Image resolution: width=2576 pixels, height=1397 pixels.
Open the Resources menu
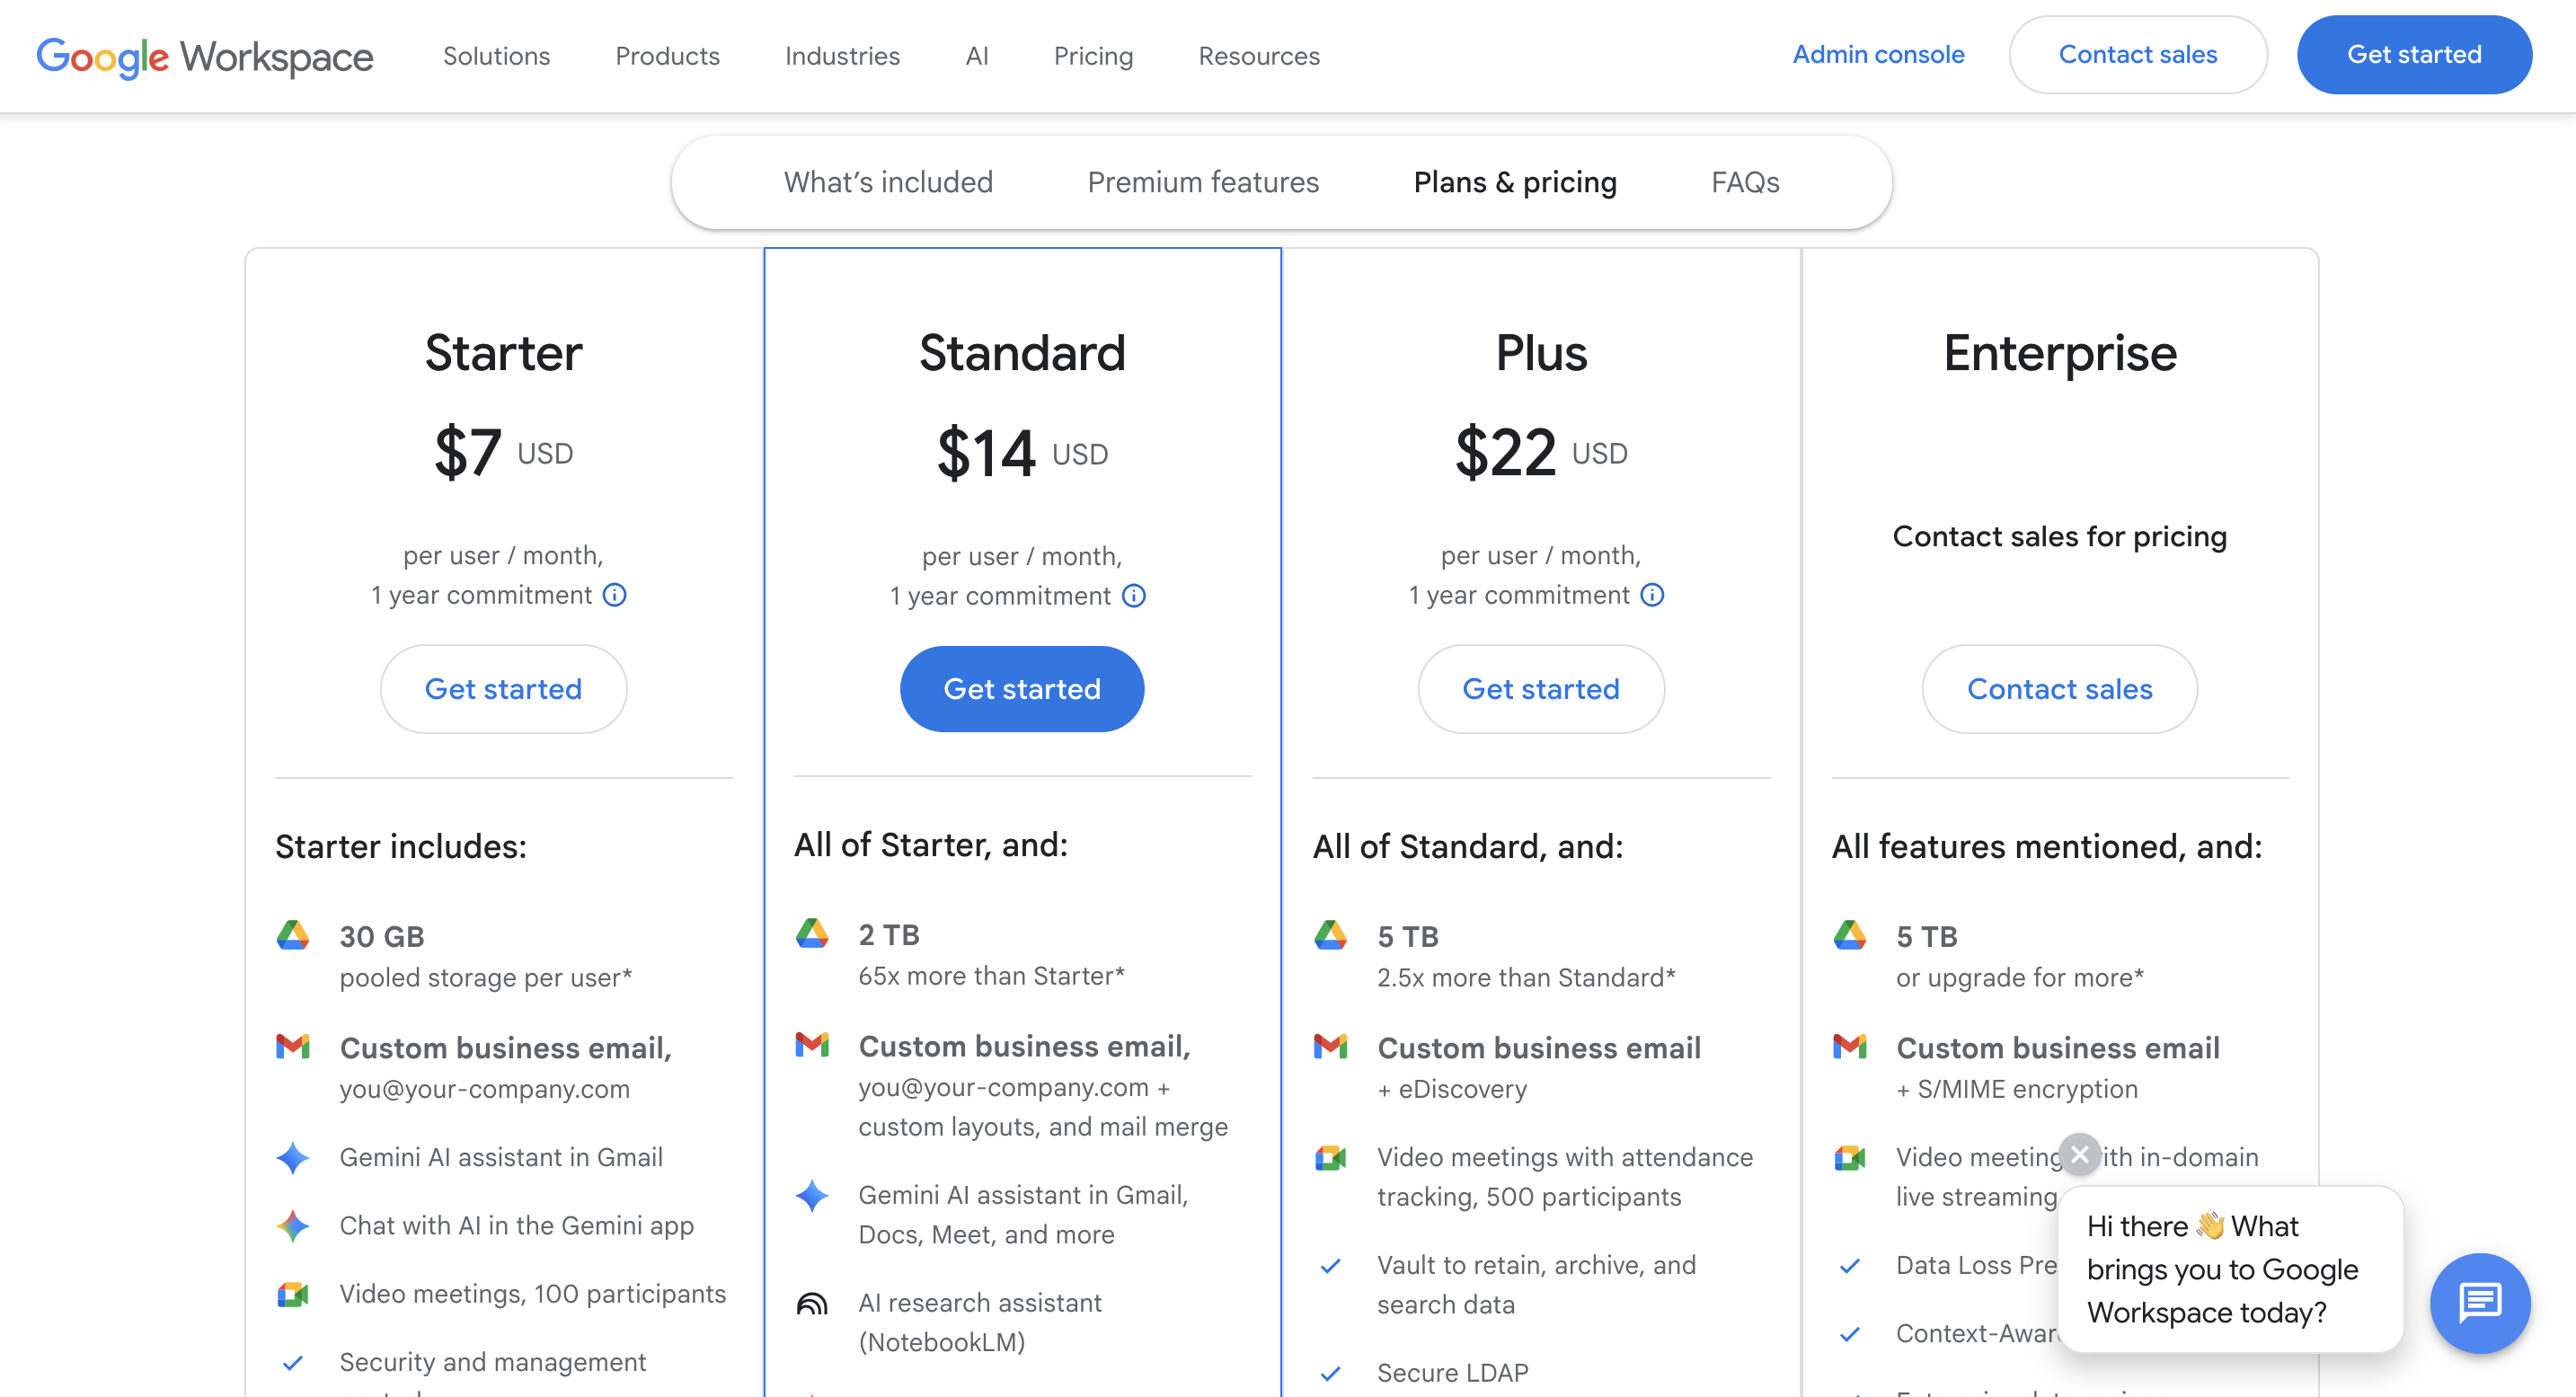coord(1259,56)
